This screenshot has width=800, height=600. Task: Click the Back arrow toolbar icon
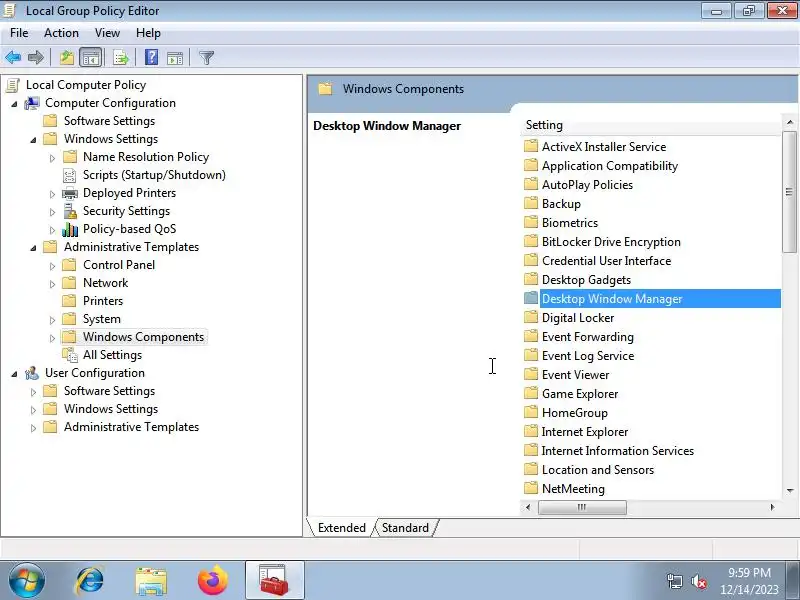point(13,58)
